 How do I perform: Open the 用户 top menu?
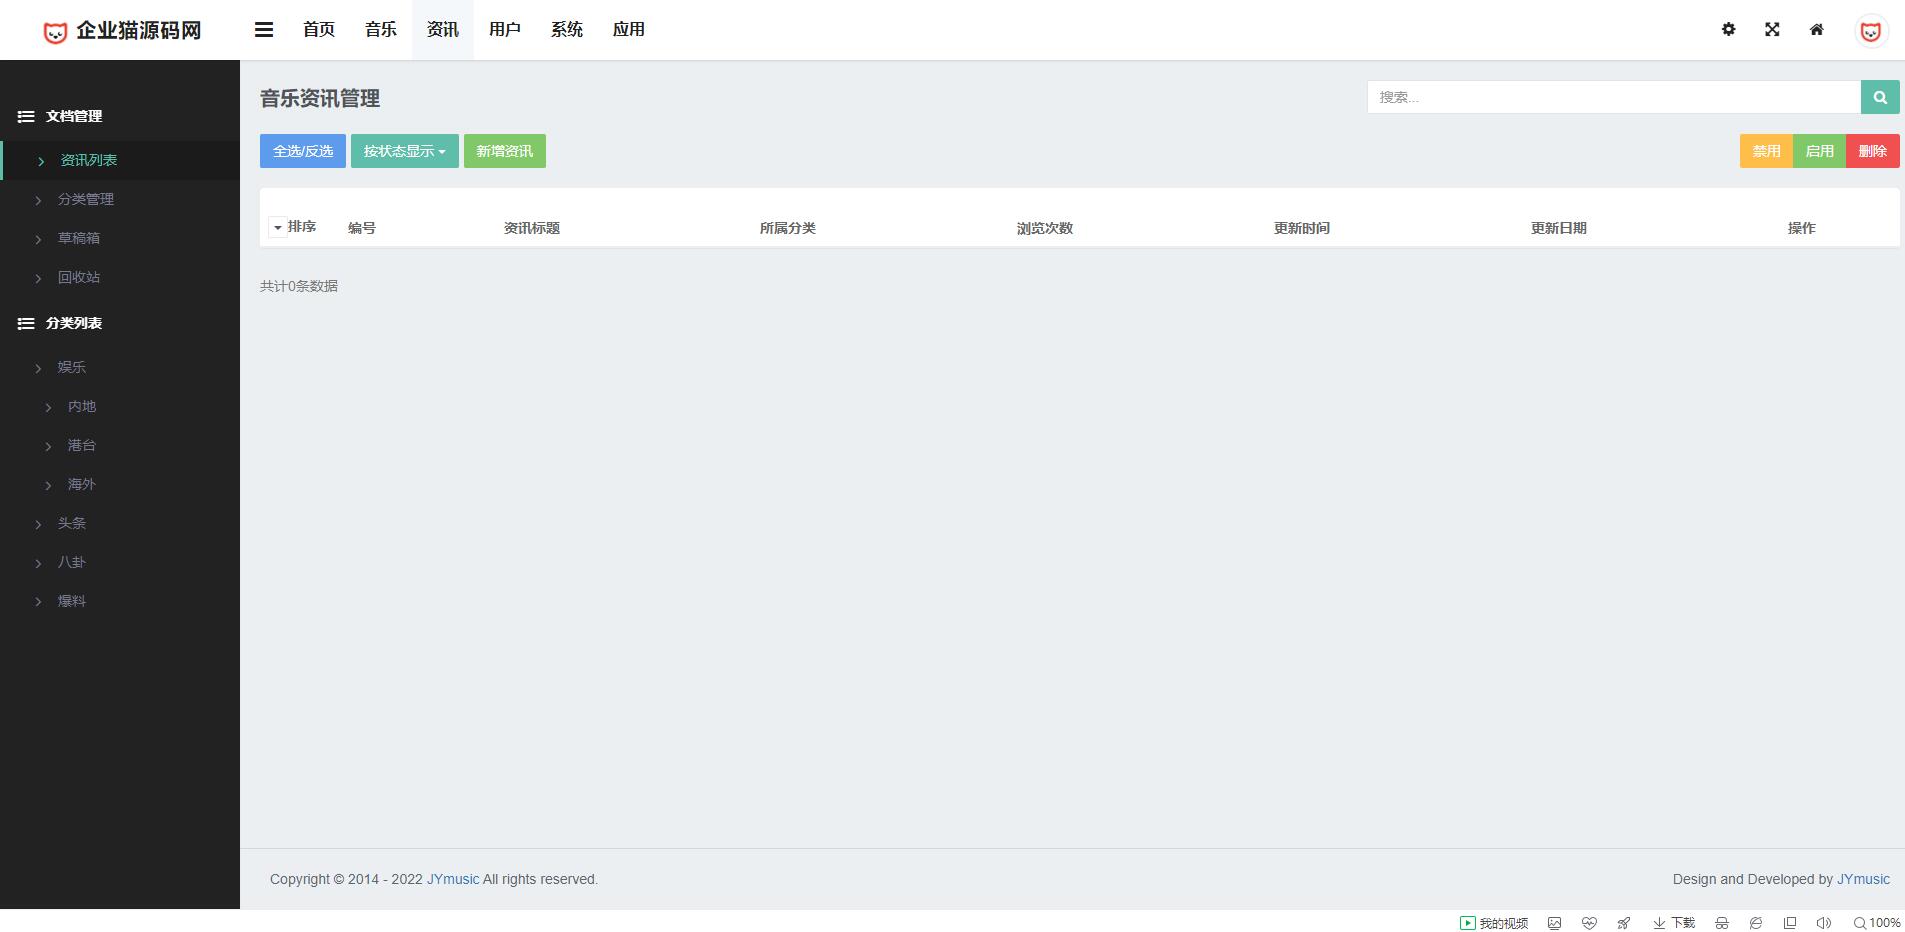[505, 30]
